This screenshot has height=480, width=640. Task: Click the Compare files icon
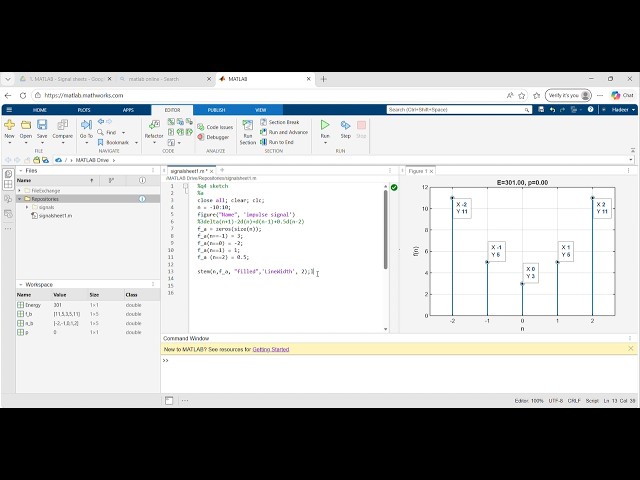(62, 125)
